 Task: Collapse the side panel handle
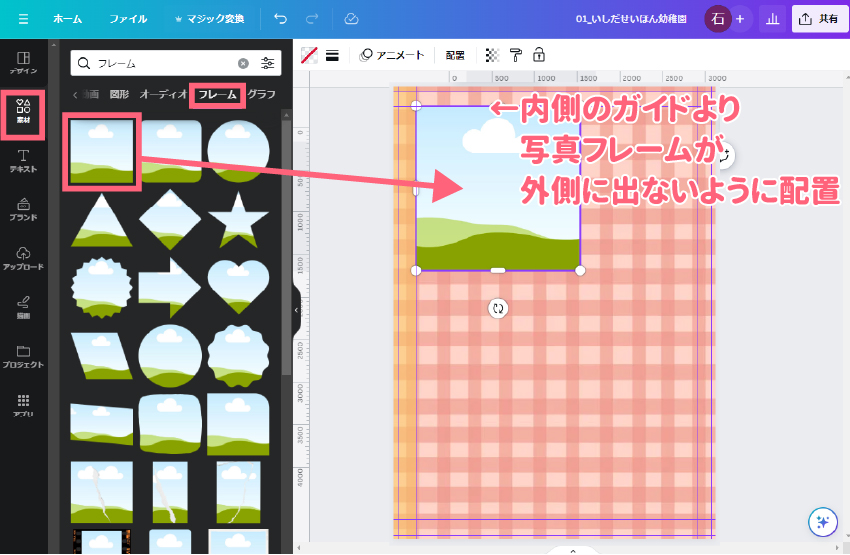(296, 310)
